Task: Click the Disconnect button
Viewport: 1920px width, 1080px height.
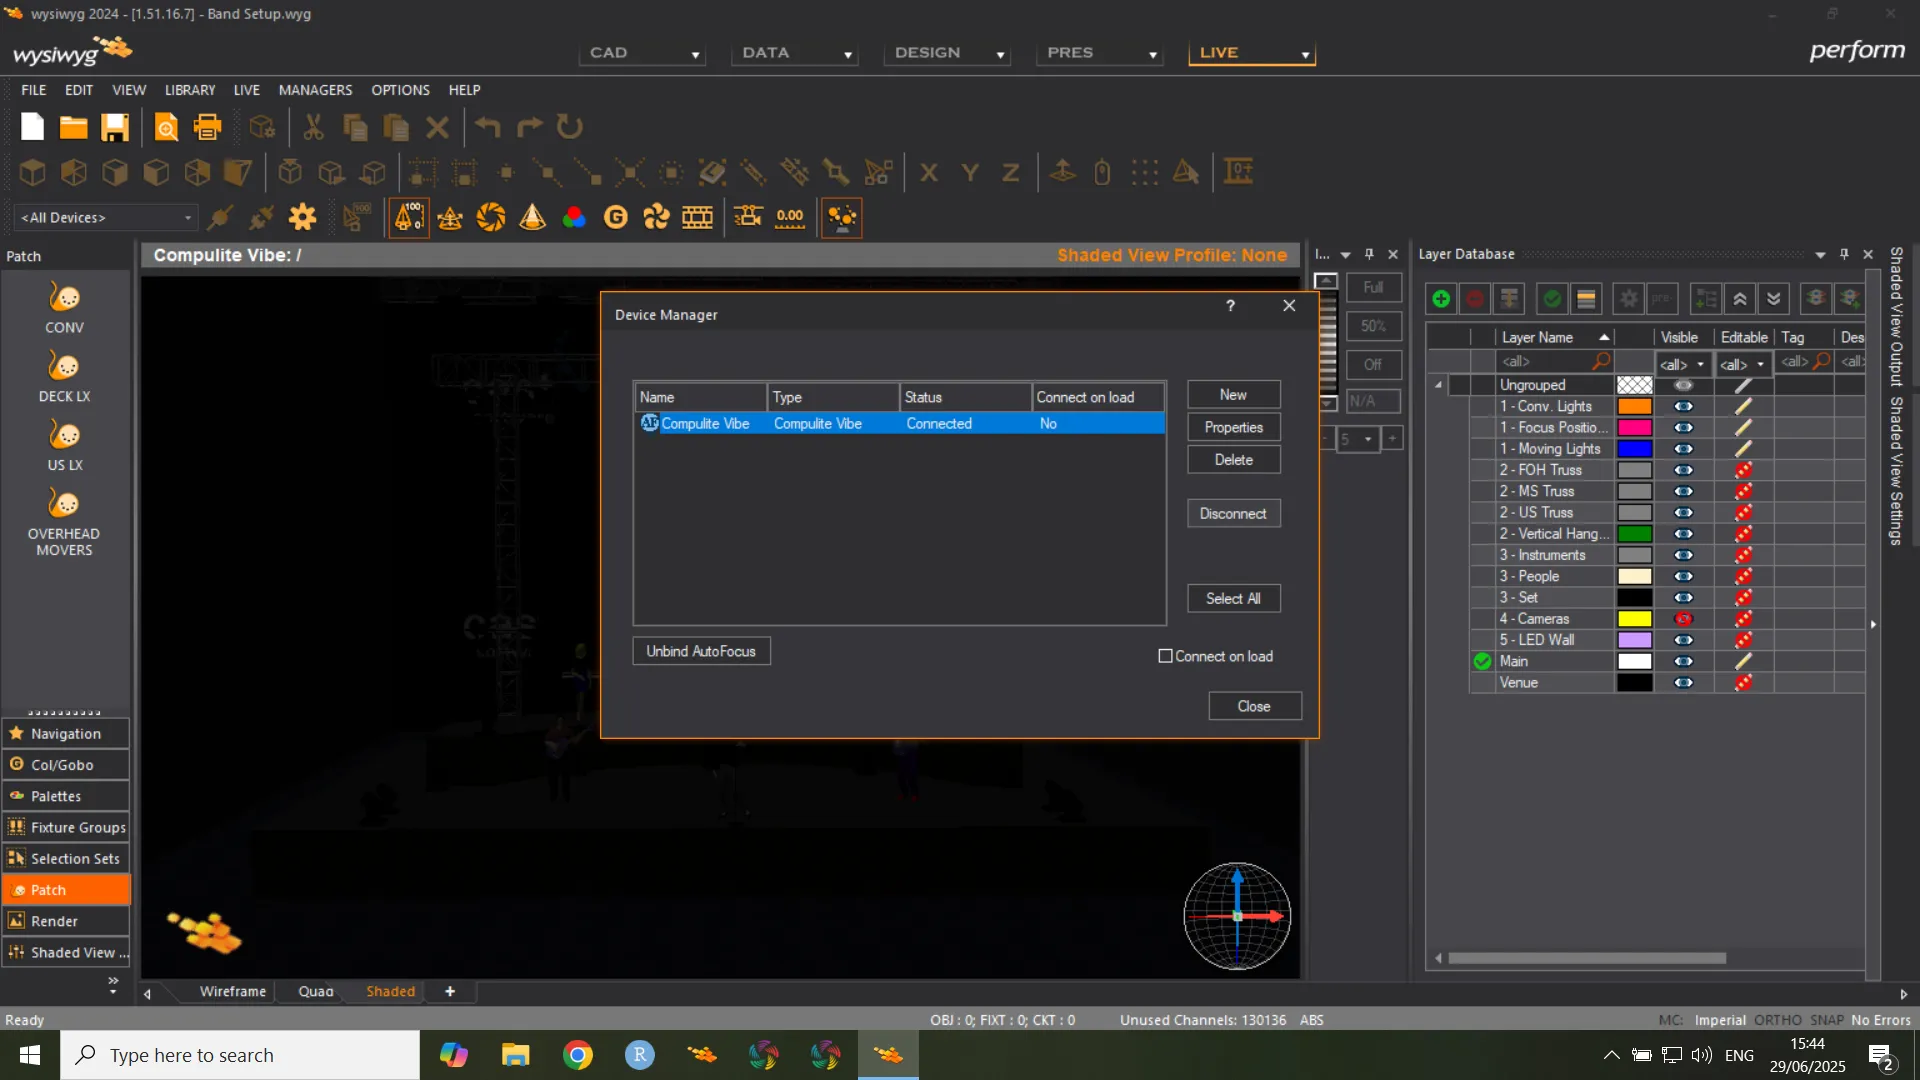Action: click(1233, 513)
